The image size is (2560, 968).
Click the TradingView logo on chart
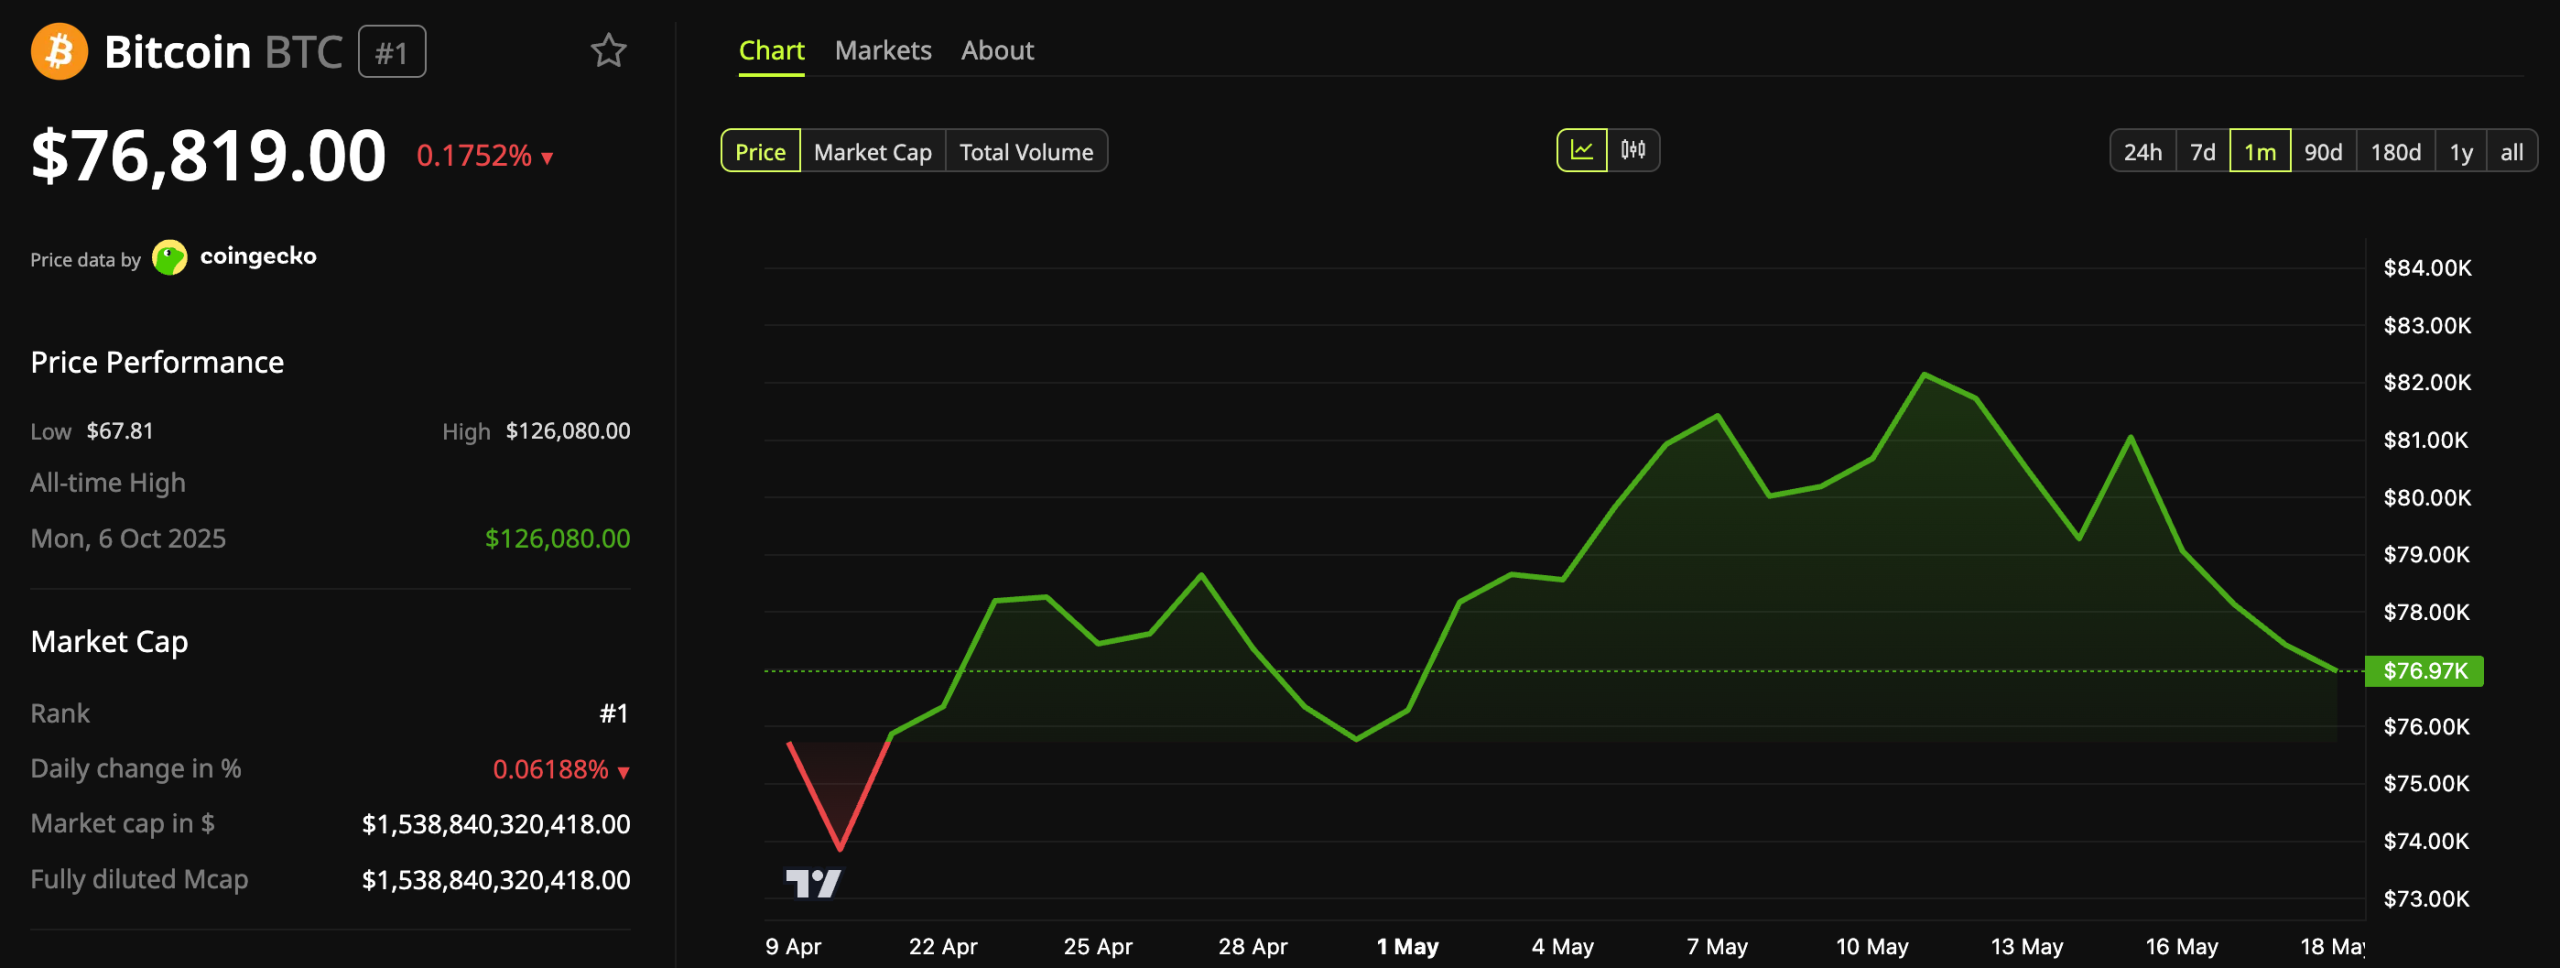(813, 883)
